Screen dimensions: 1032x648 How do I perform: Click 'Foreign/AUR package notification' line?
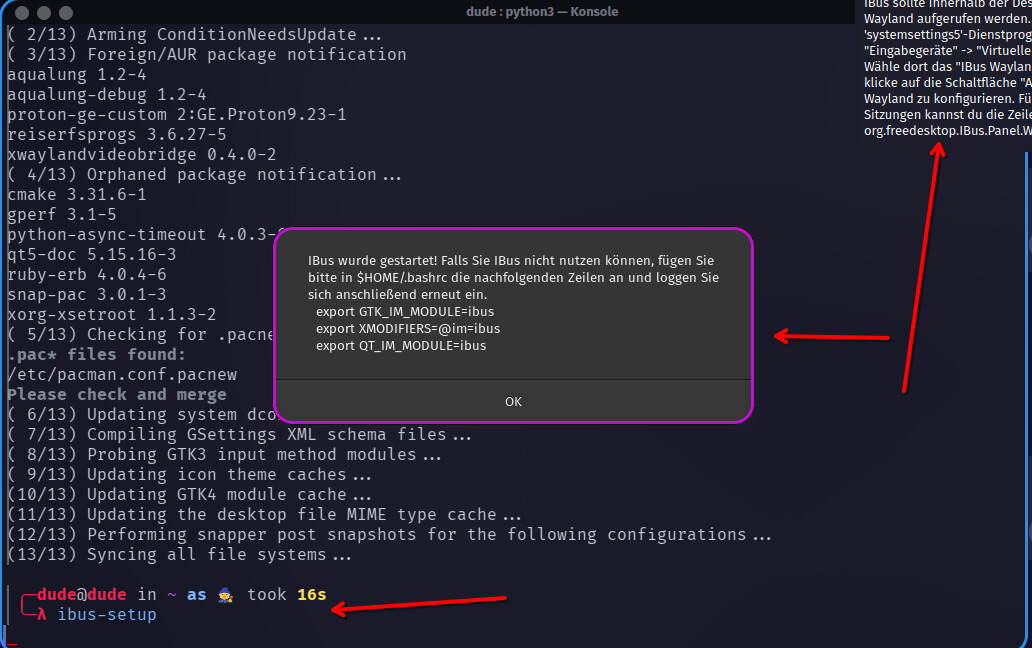point(207,55)
